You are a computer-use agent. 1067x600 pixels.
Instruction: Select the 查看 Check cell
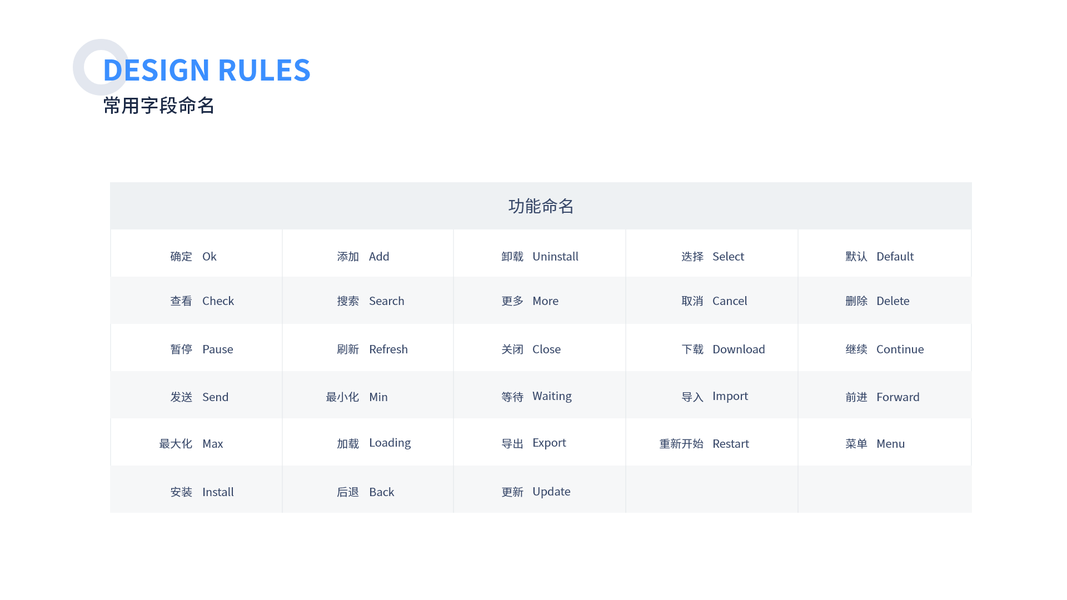(202, 301)
